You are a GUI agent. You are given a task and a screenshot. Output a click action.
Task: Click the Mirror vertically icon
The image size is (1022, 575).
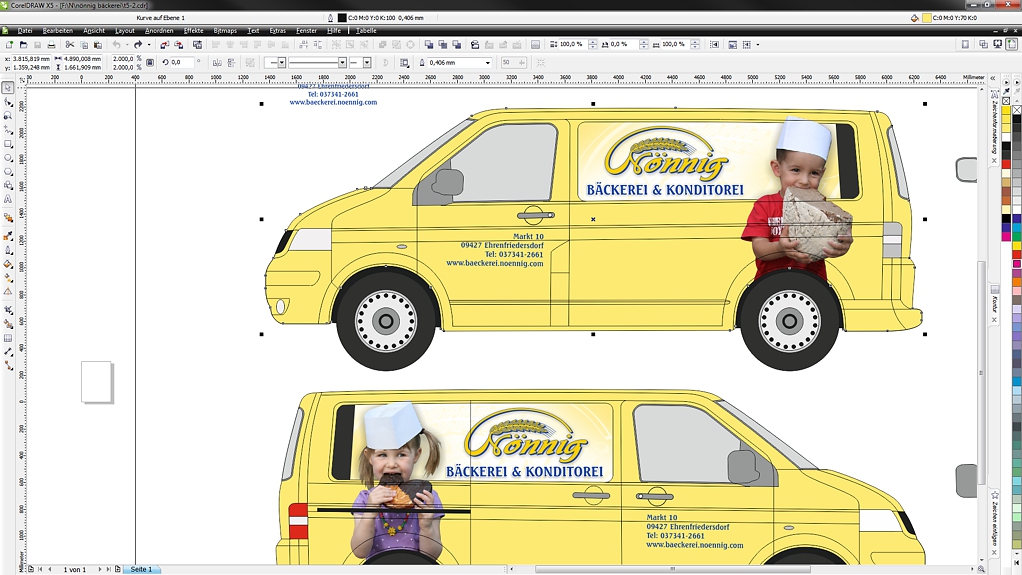(231, 63)
